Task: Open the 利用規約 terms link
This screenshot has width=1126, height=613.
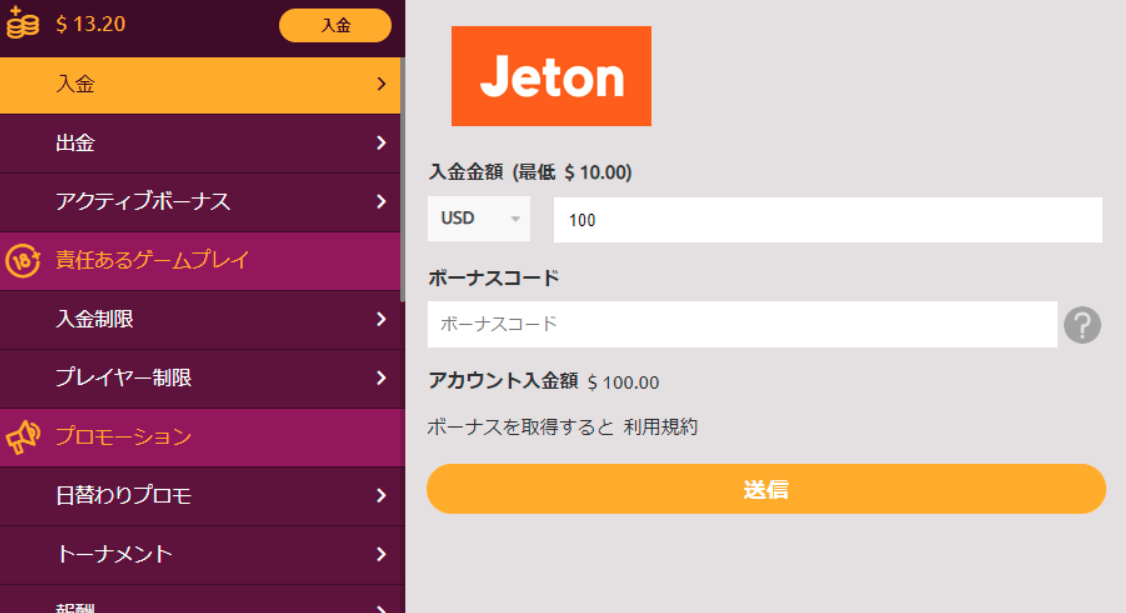Action: click(661, 427)
